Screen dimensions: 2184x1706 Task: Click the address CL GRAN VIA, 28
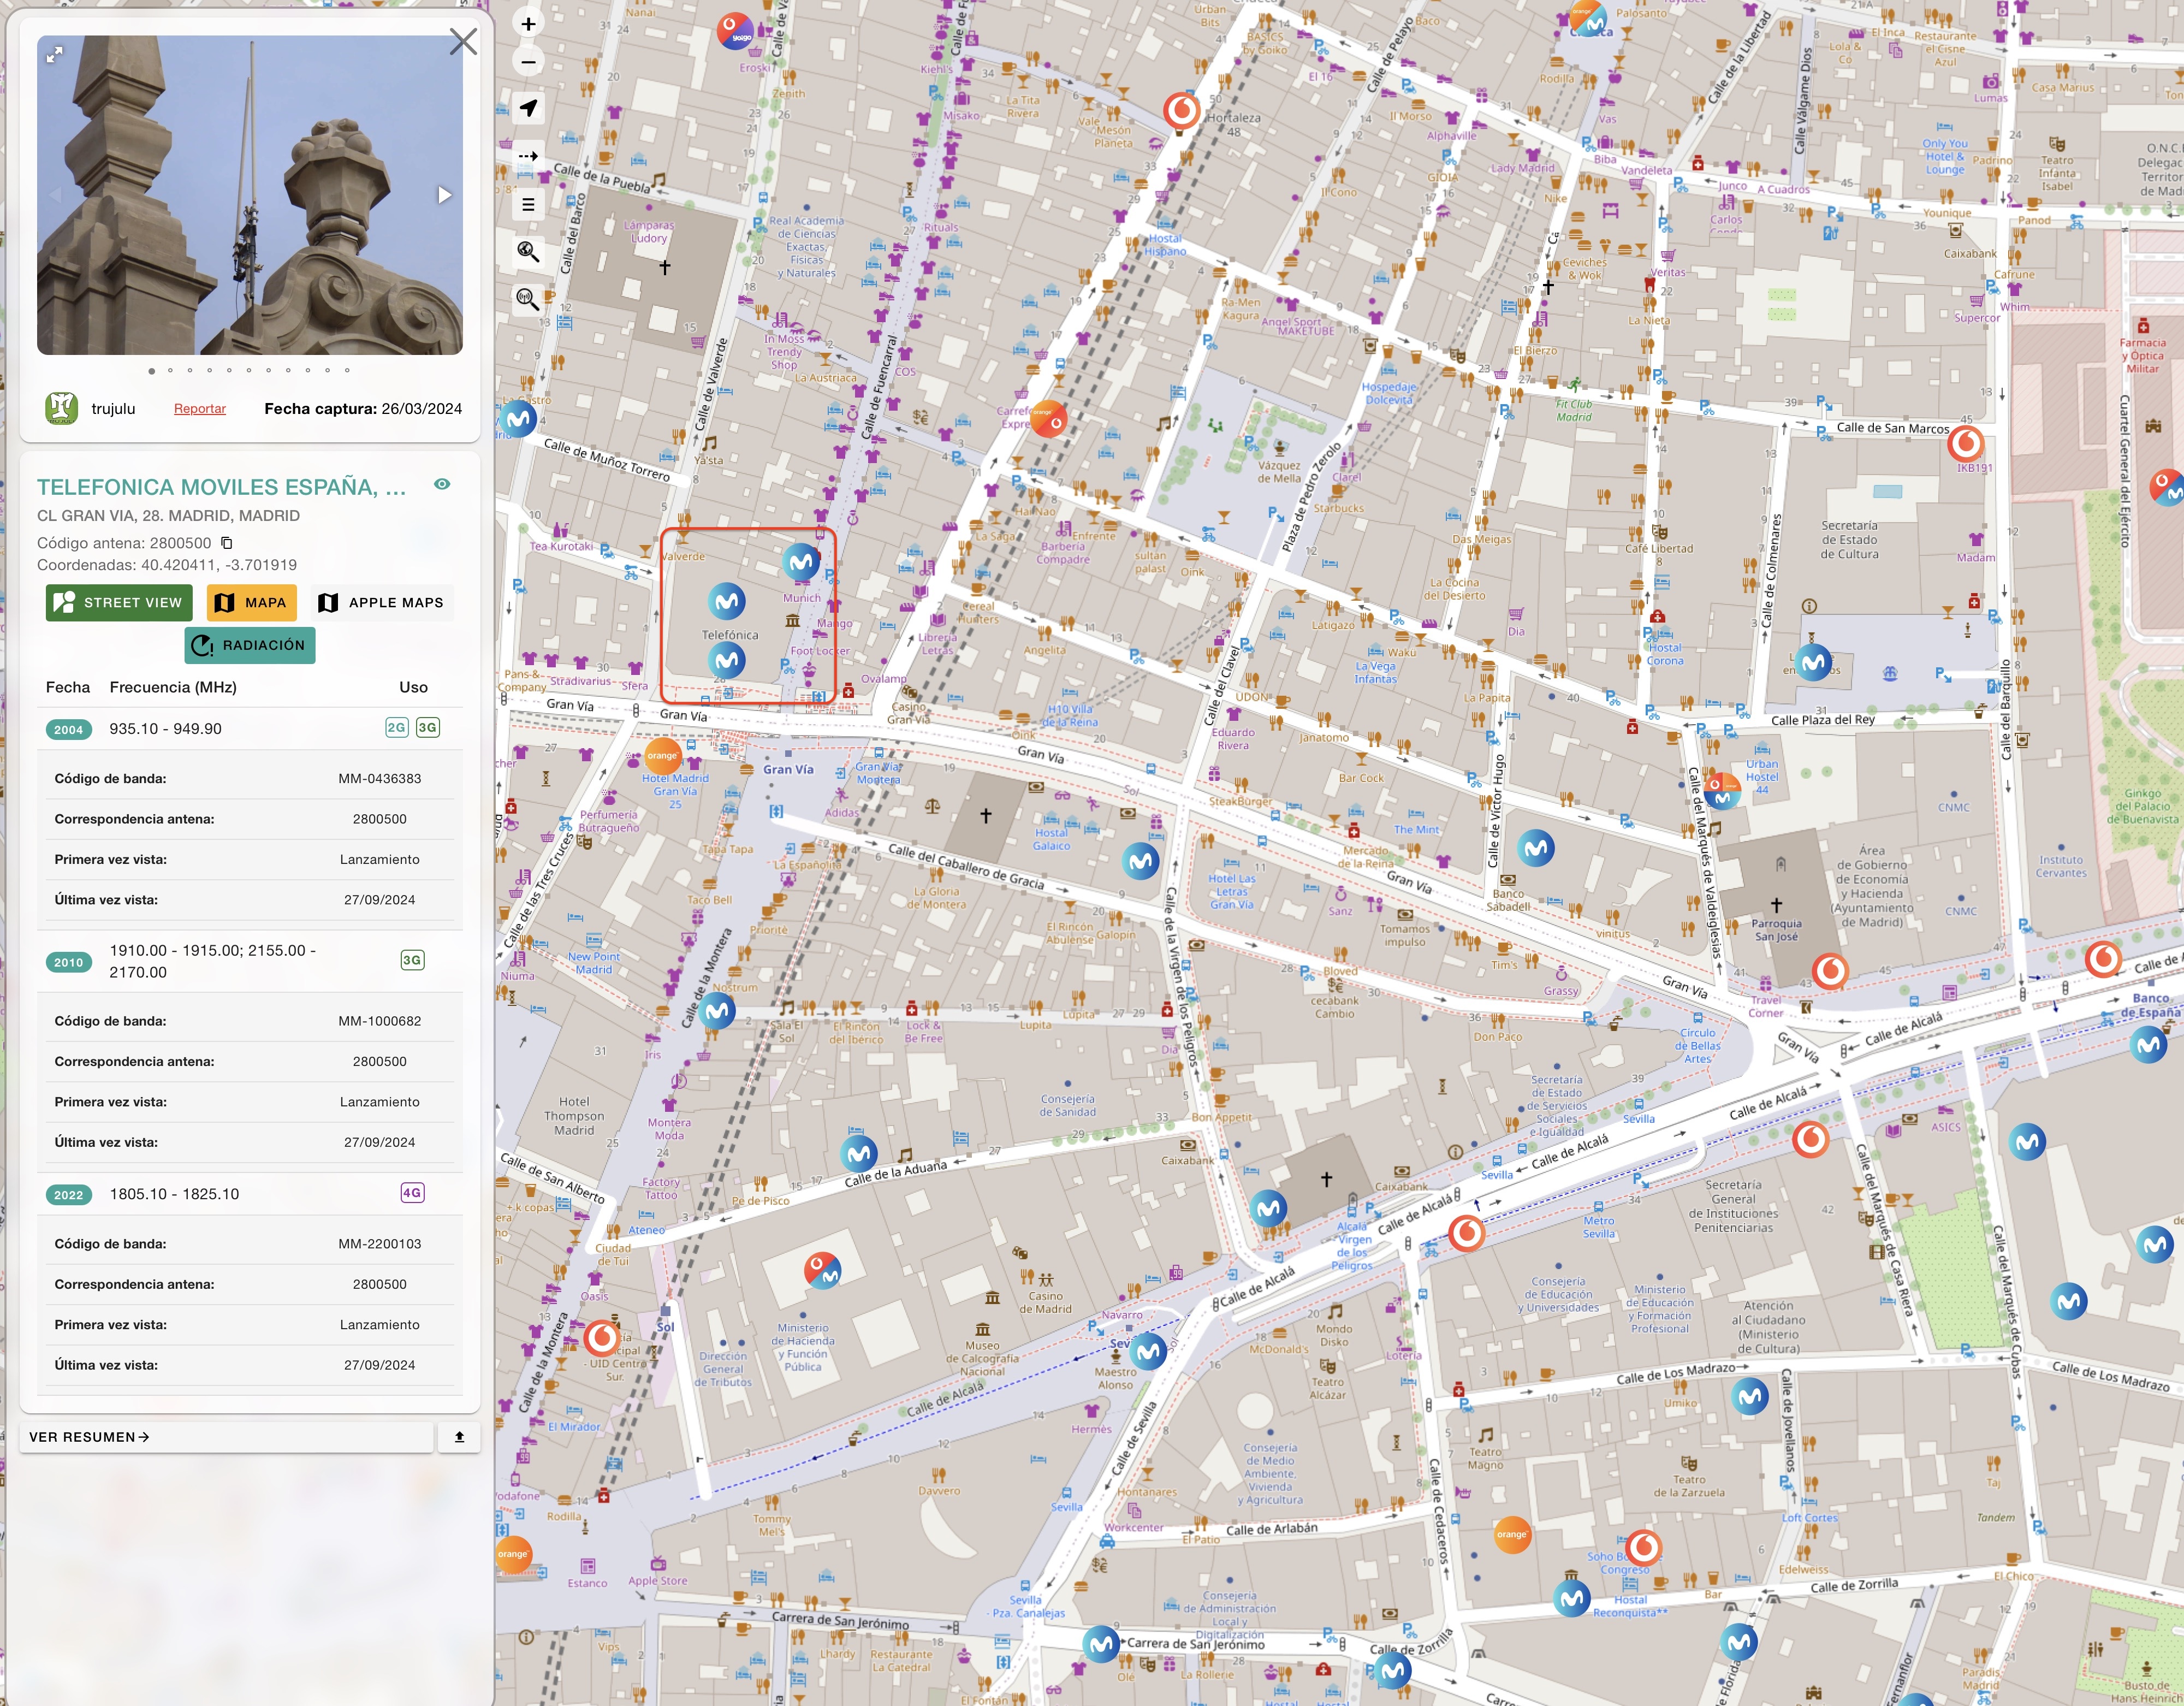click(168, 516)
